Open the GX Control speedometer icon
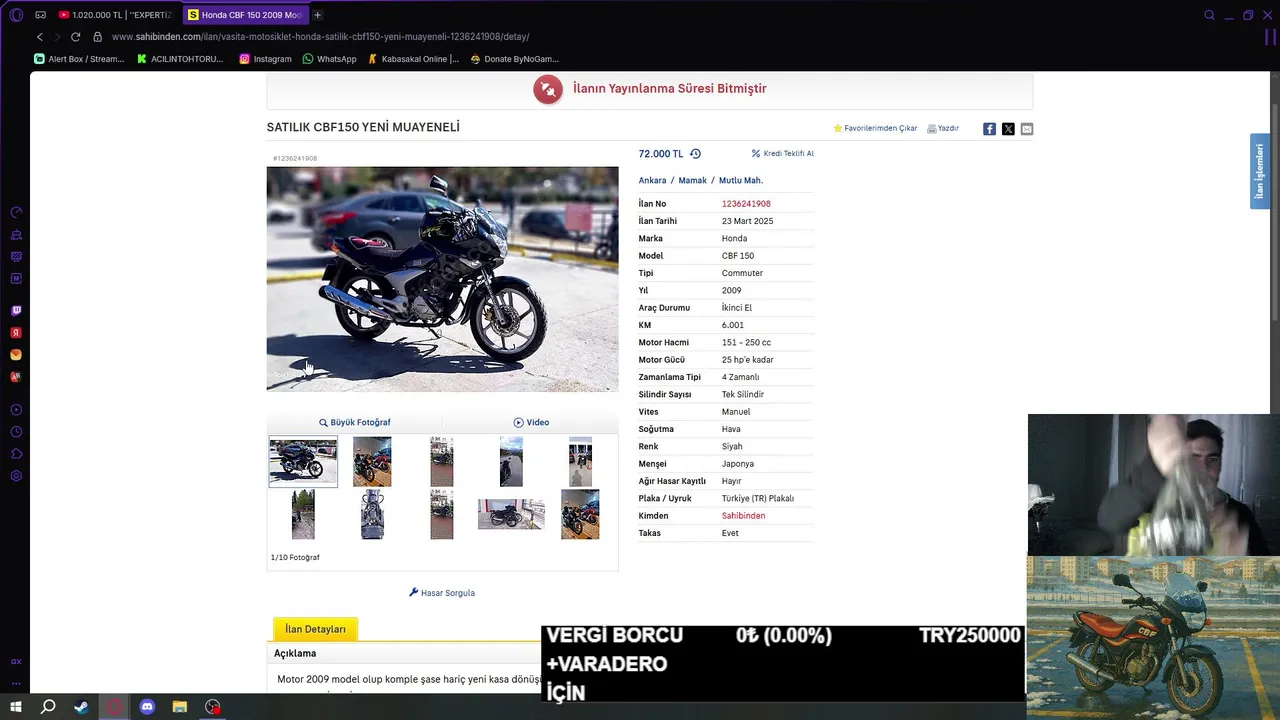1280x720 pixels. (16, 212)
